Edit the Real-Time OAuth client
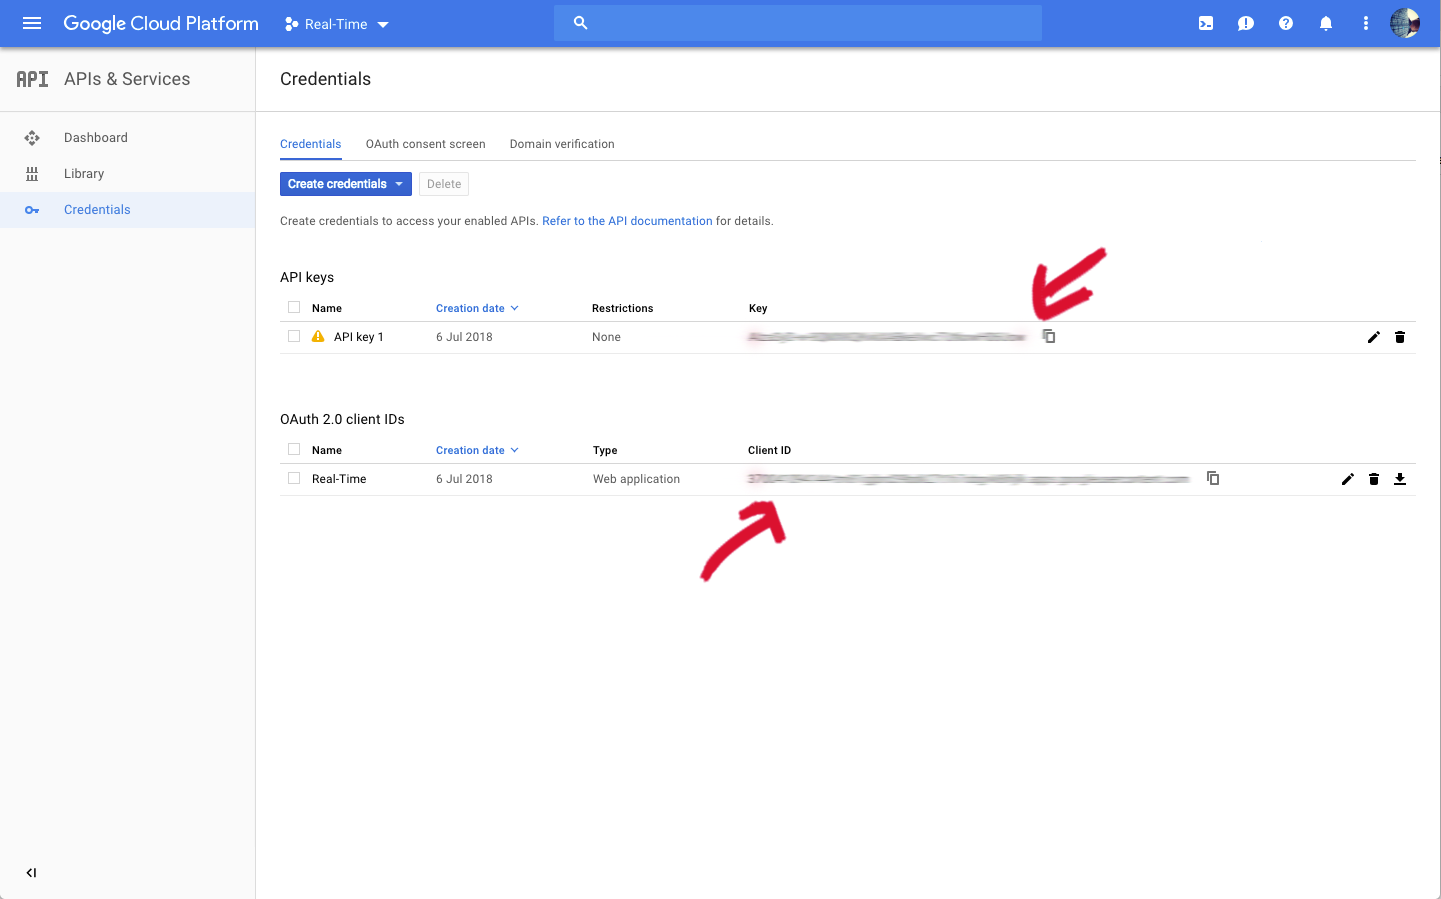Screen dimensions: 1441x899 [1348, 479]
